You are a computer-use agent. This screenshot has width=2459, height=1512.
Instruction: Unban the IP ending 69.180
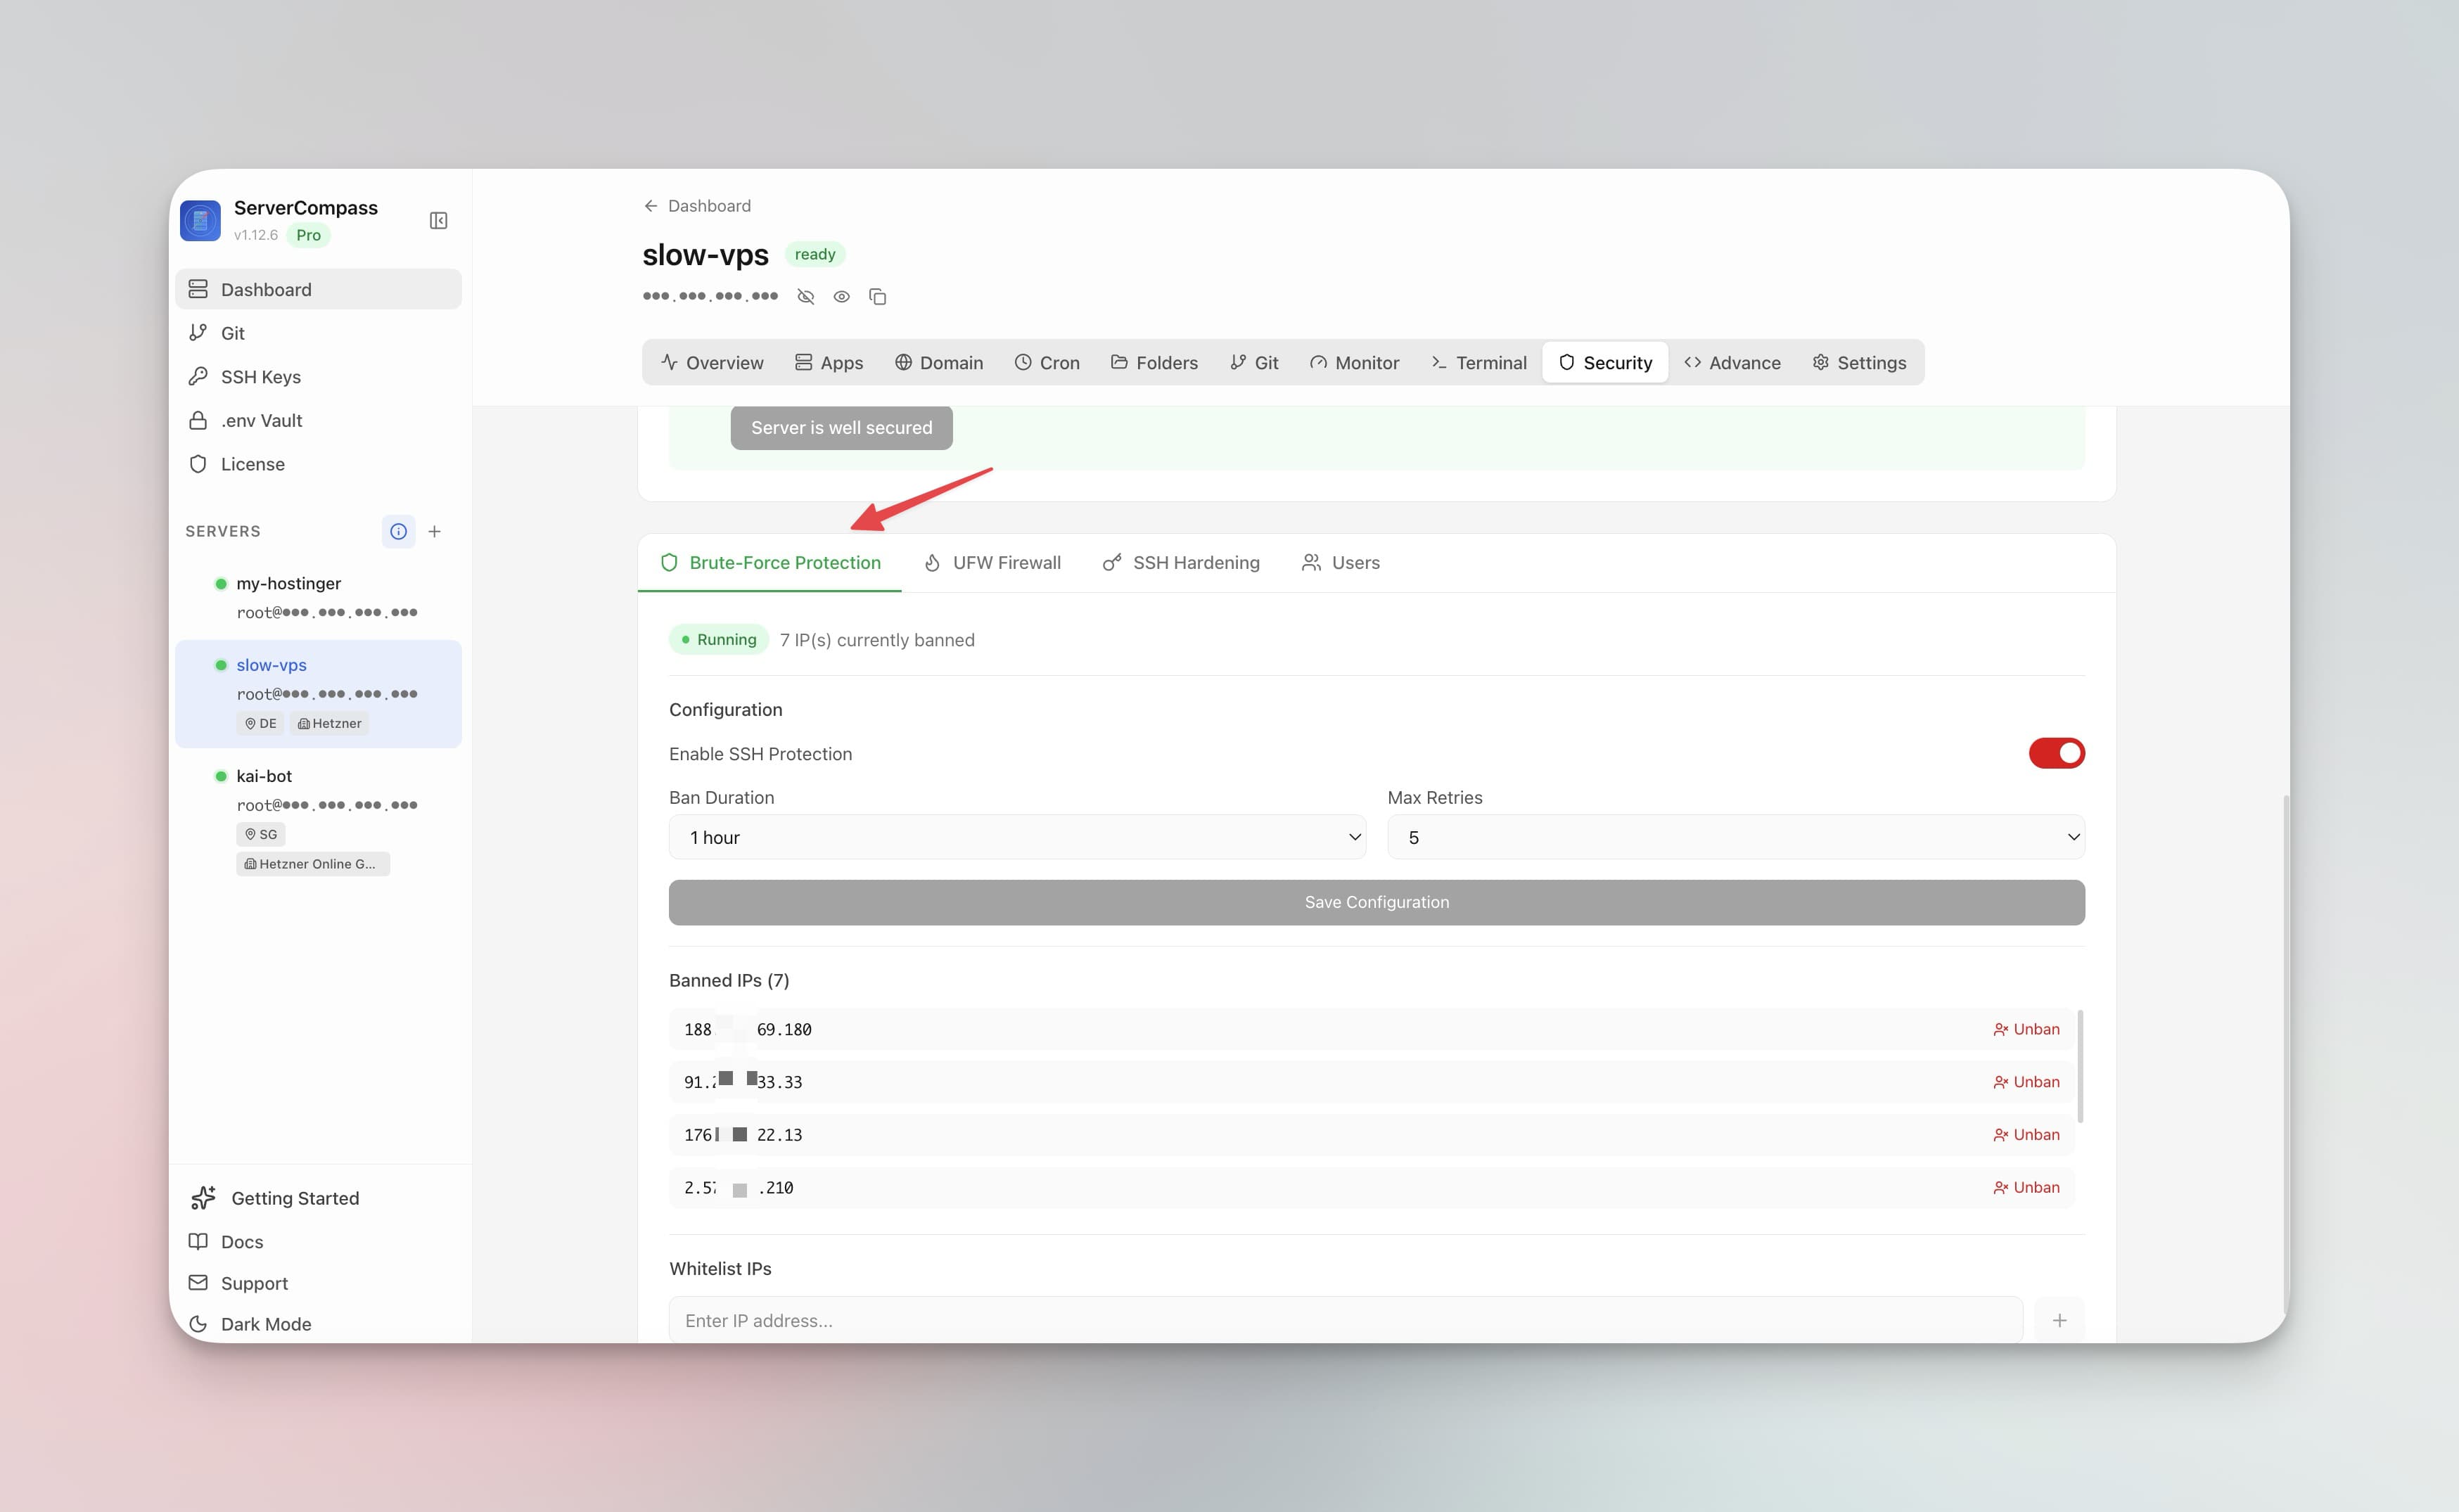tap(2026, 1029)
